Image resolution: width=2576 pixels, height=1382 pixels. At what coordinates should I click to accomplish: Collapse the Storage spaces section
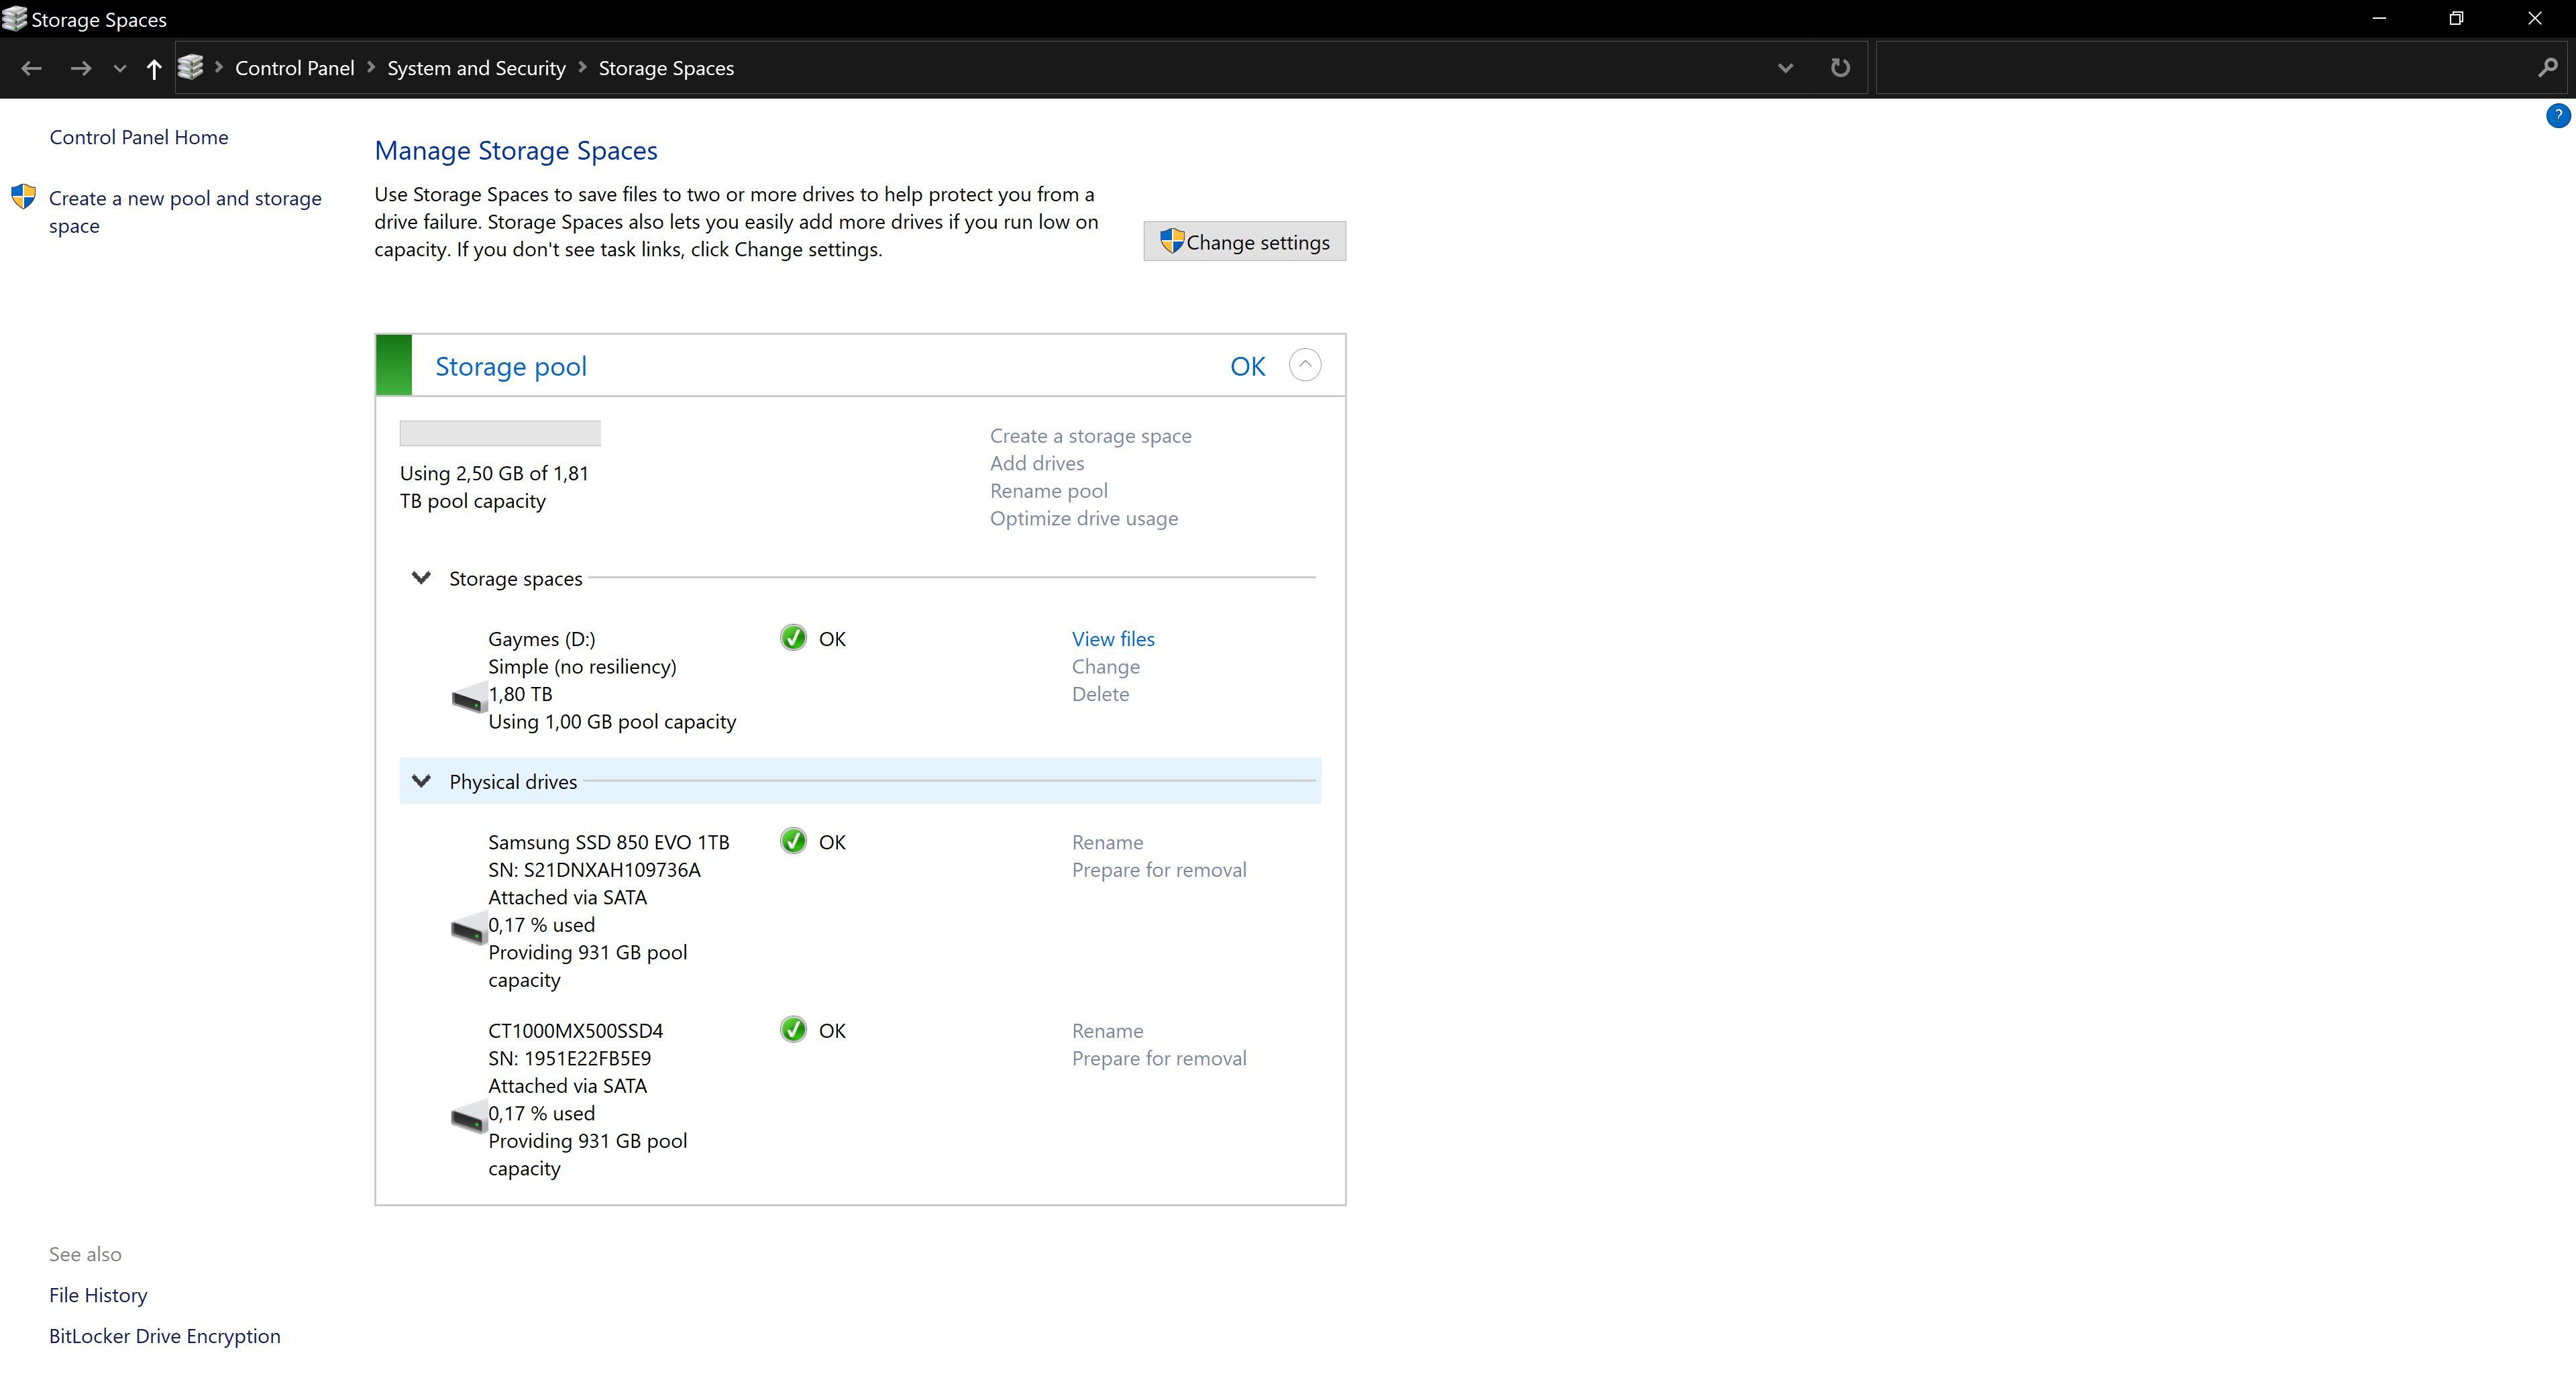tap(421, 578)
